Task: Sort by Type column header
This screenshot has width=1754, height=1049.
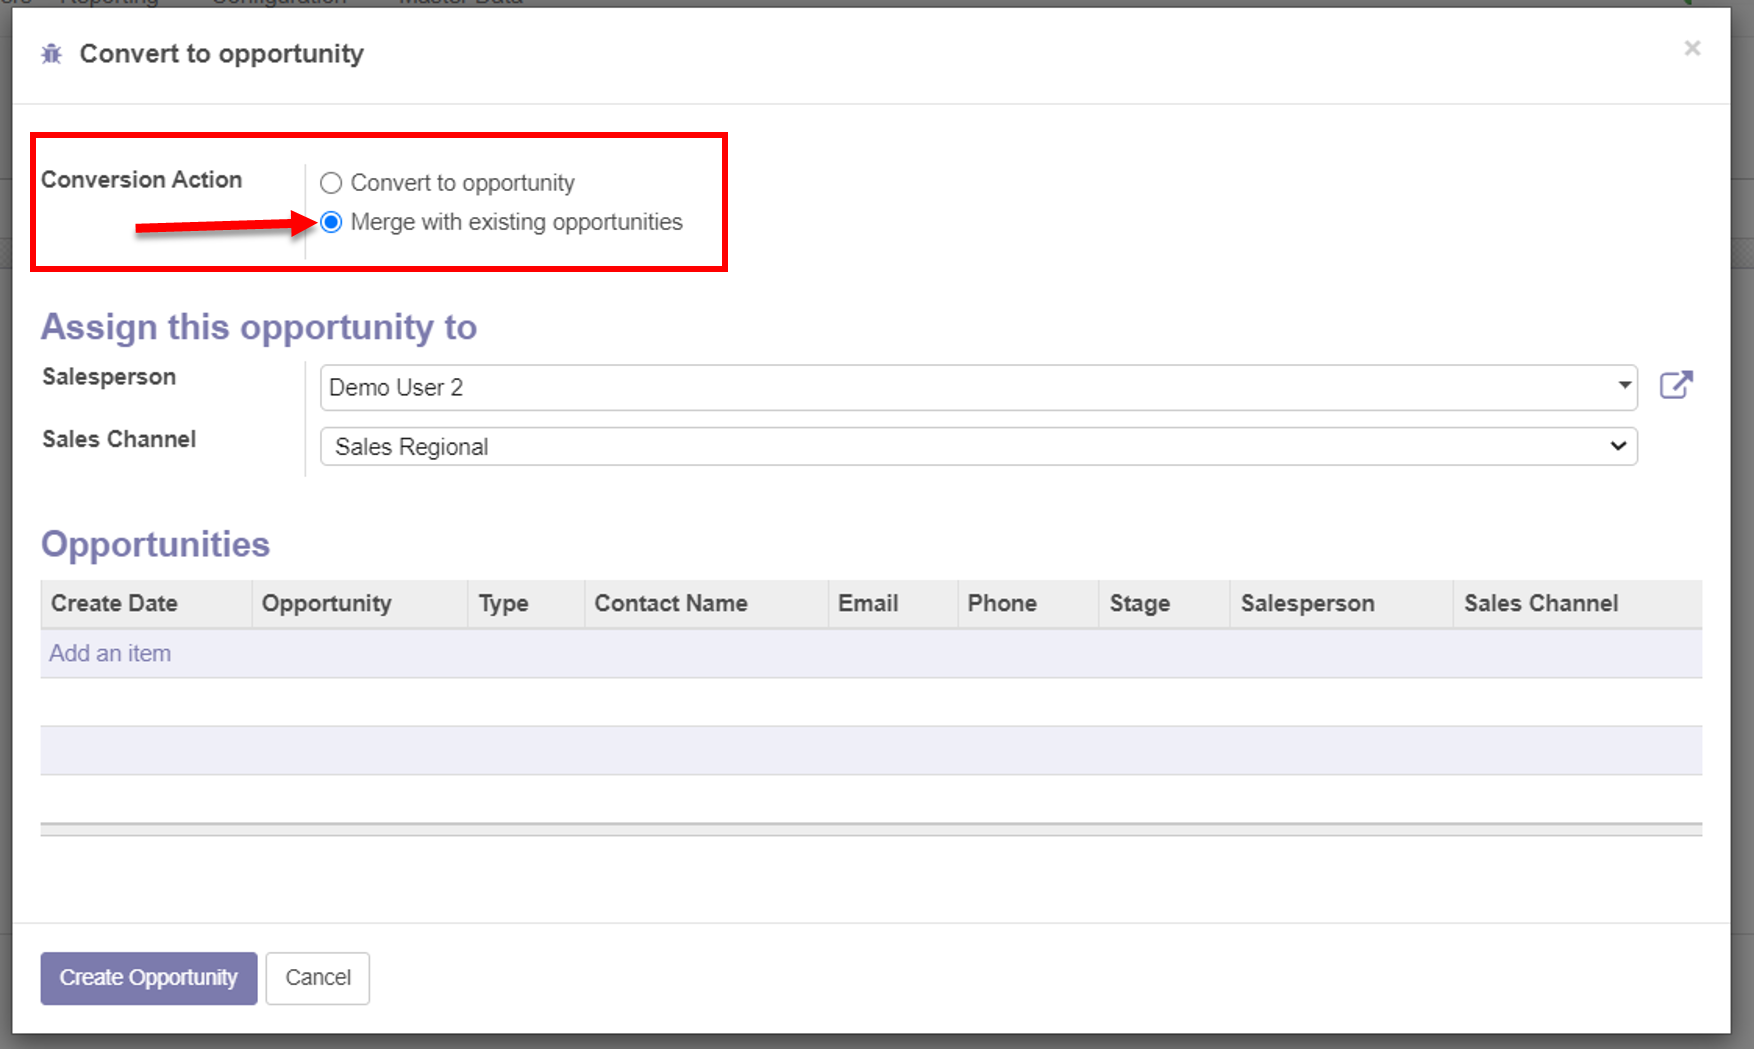Action: click(526, 603)
